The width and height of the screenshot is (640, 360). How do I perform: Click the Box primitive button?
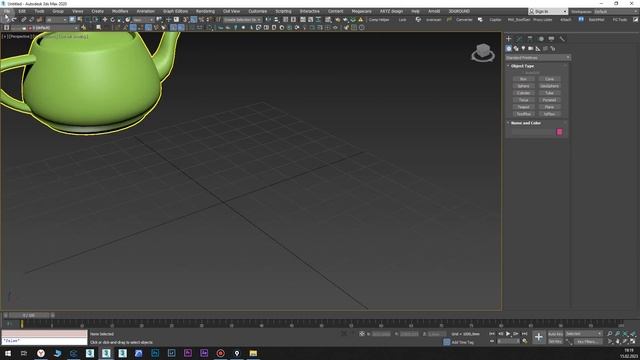(523, 79)
